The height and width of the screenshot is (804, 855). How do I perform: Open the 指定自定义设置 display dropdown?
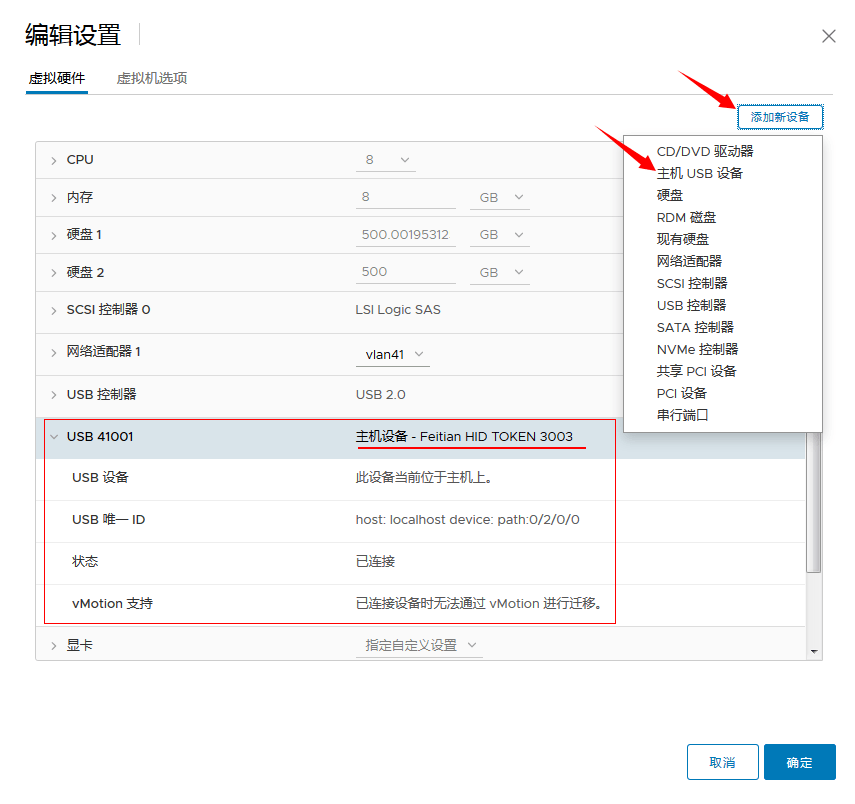point(420,645)
